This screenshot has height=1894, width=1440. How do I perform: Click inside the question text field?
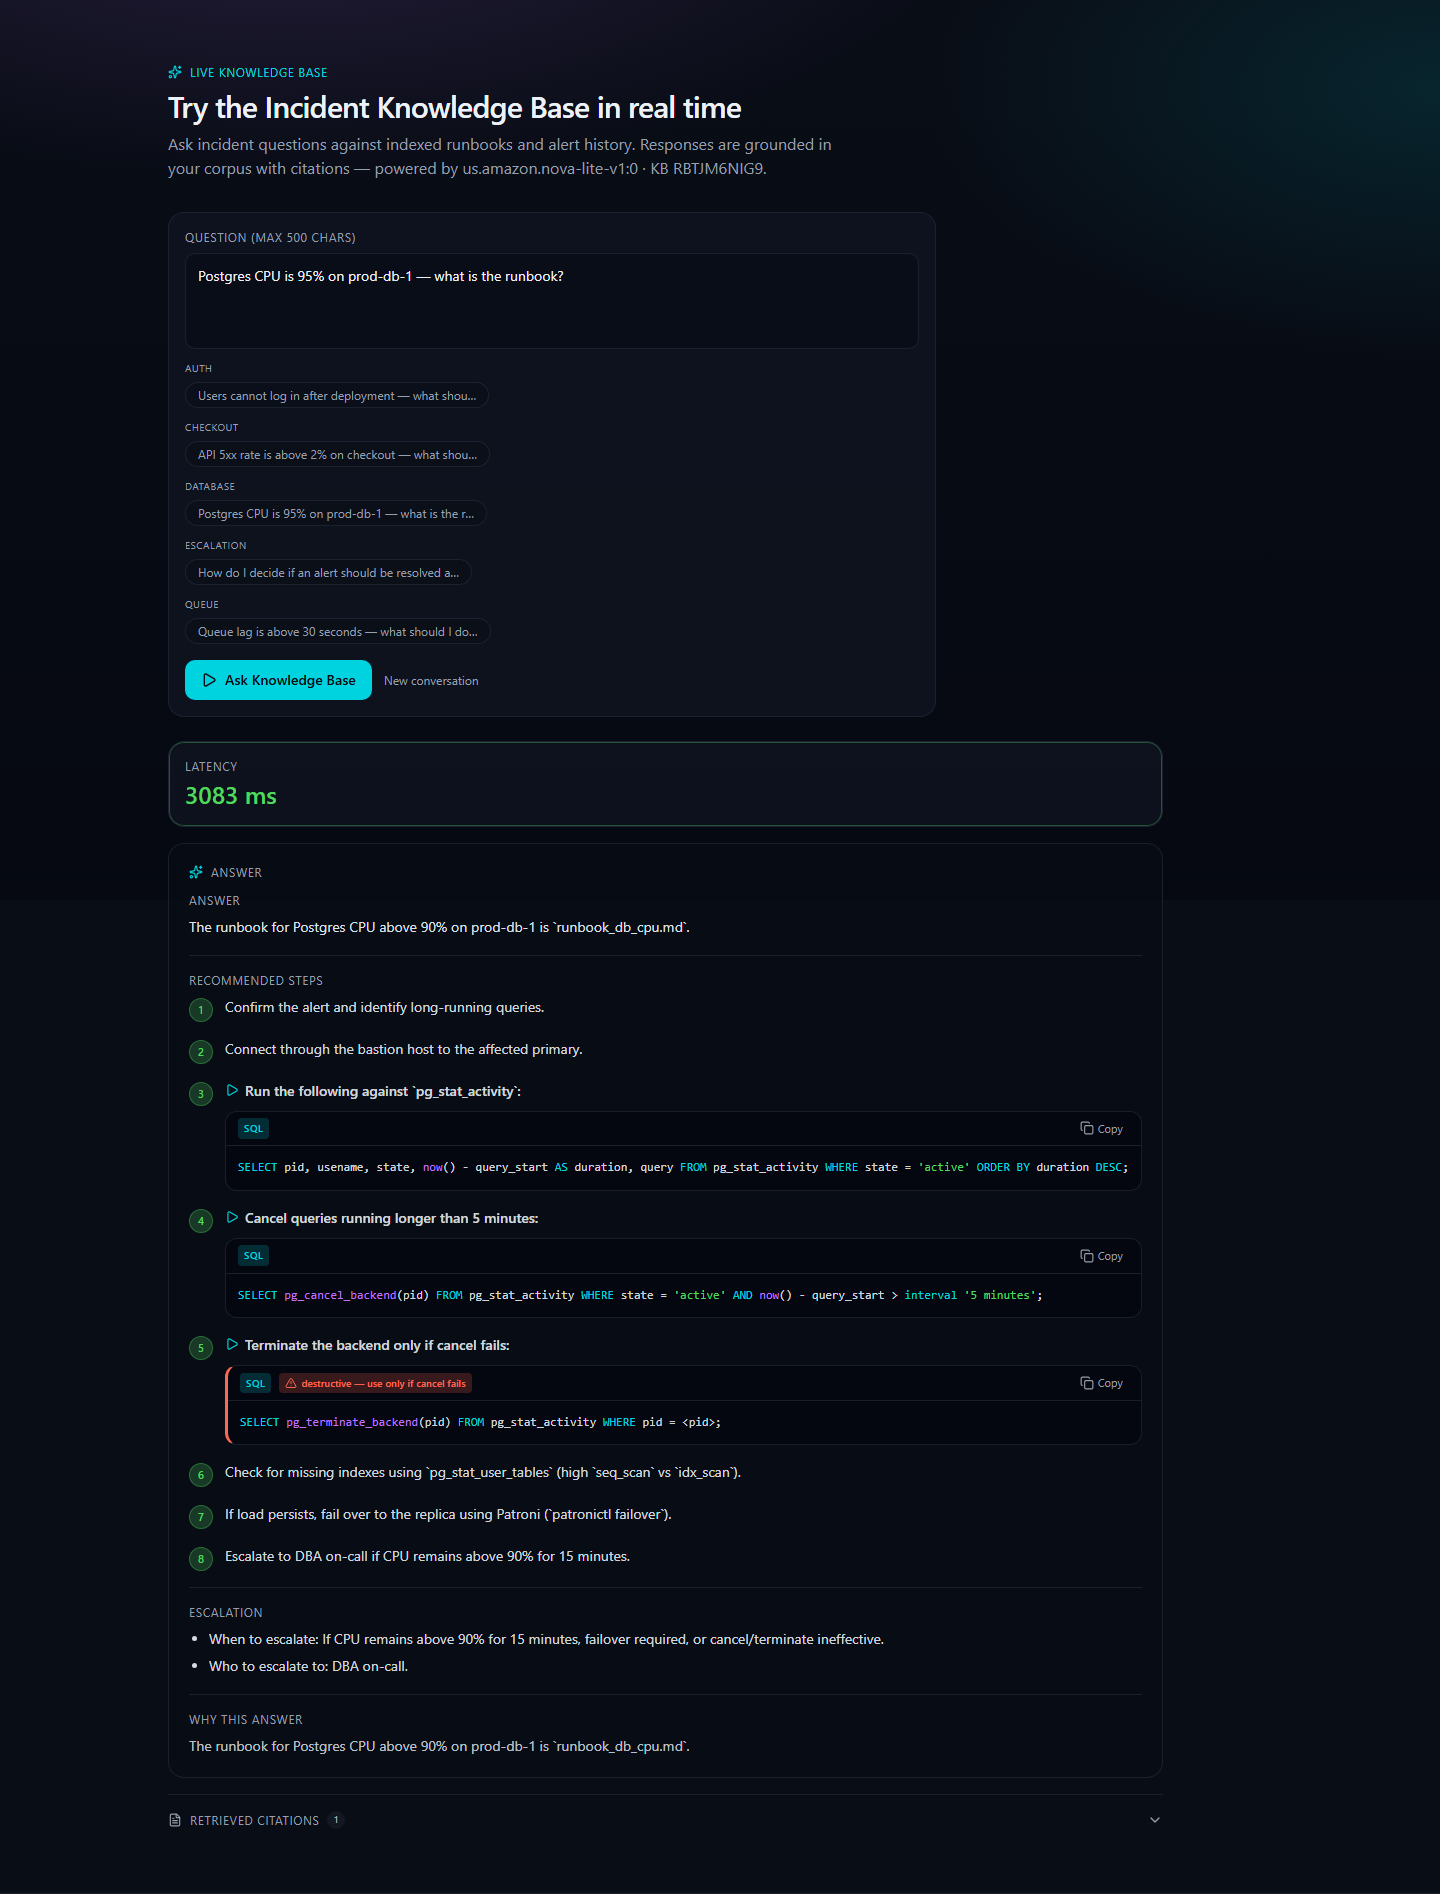click(551, 301)
